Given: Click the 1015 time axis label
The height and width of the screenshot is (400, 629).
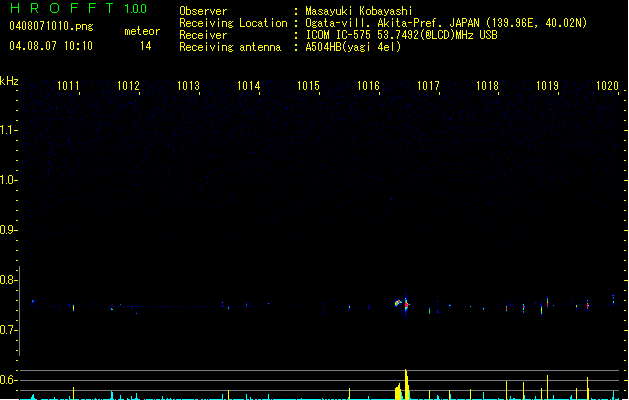Looking at the screenshot, I should 308,85.
